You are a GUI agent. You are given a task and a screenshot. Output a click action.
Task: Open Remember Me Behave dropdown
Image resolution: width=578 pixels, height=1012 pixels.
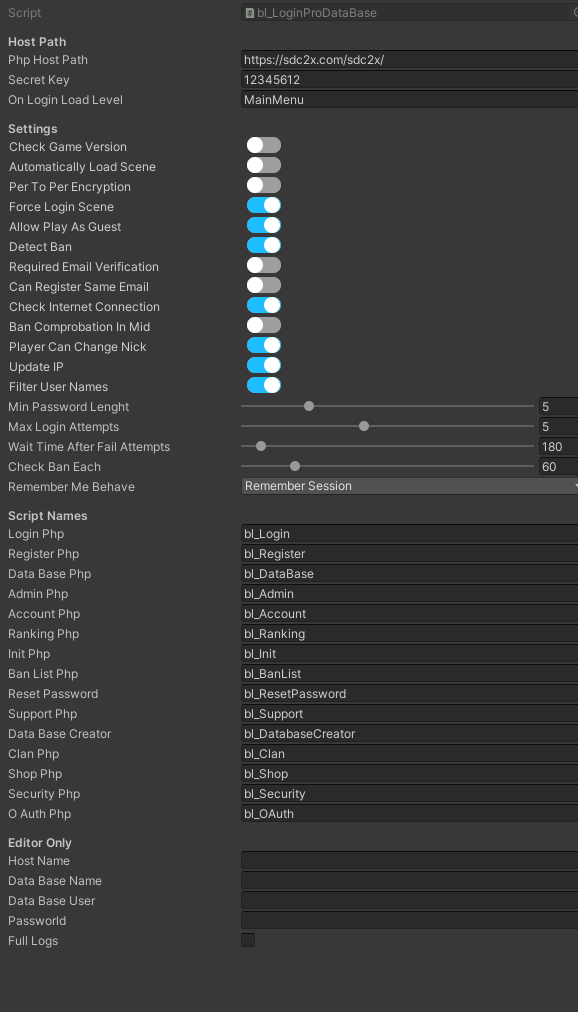pyautogui.click(x=410, y=486)
